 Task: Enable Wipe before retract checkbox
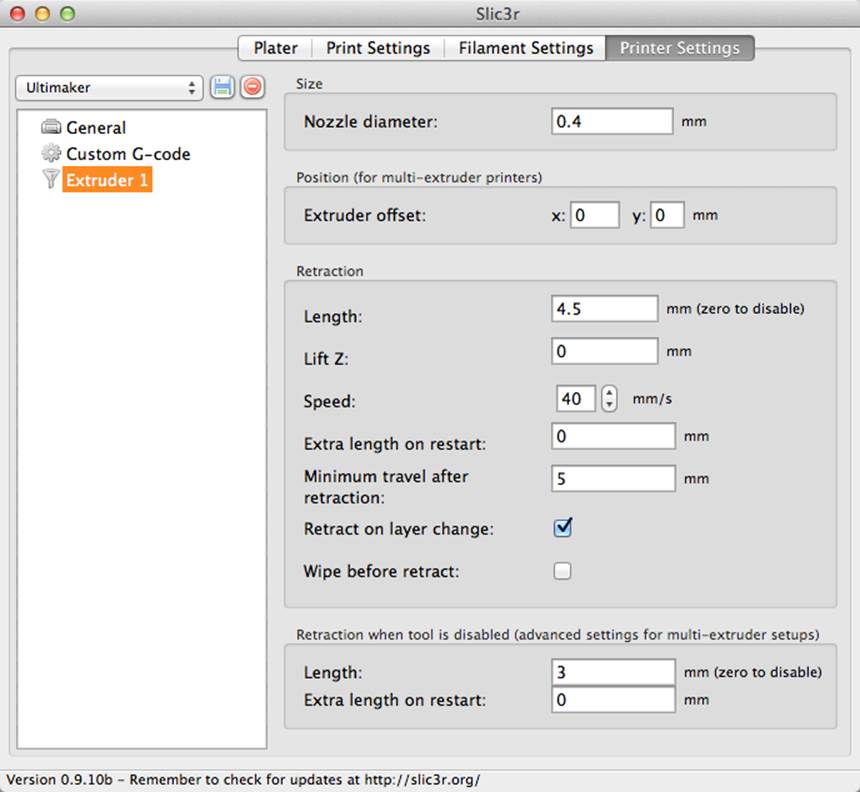562,570
